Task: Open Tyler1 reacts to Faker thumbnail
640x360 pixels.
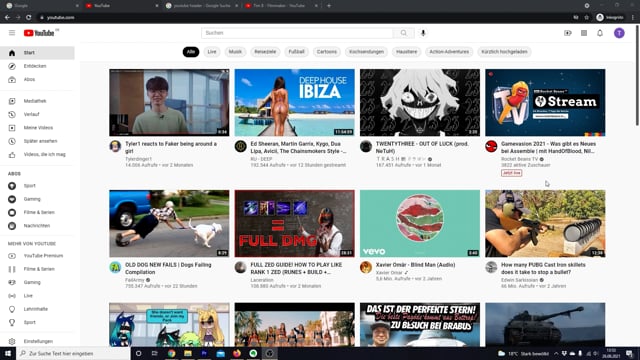Action: [169, 102]
